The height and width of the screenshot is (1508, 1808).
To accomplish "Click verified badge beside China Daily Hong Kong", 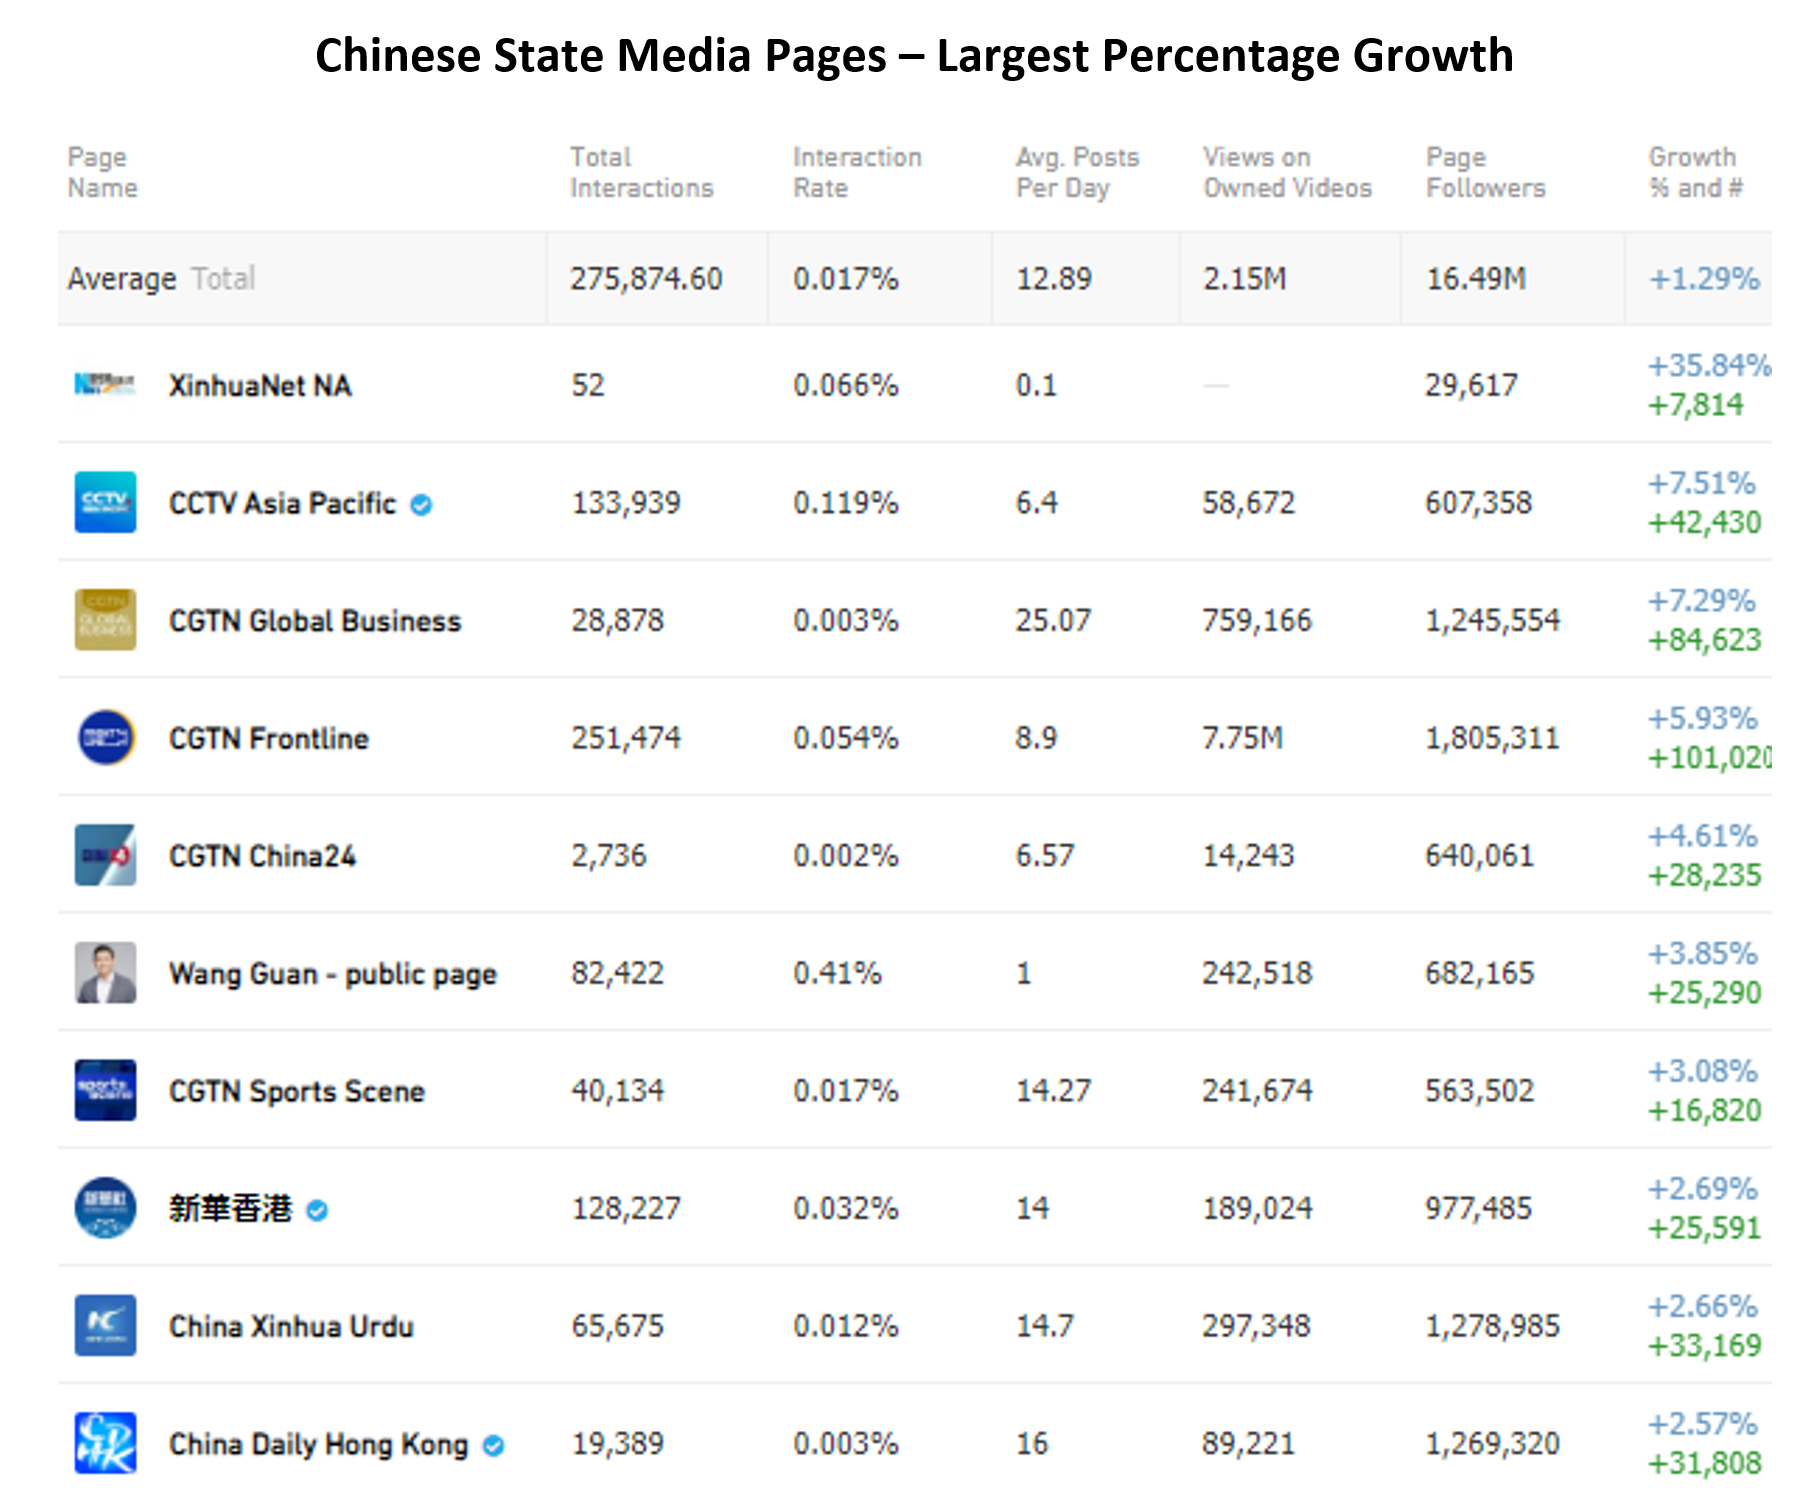I will pos(494,1446).
